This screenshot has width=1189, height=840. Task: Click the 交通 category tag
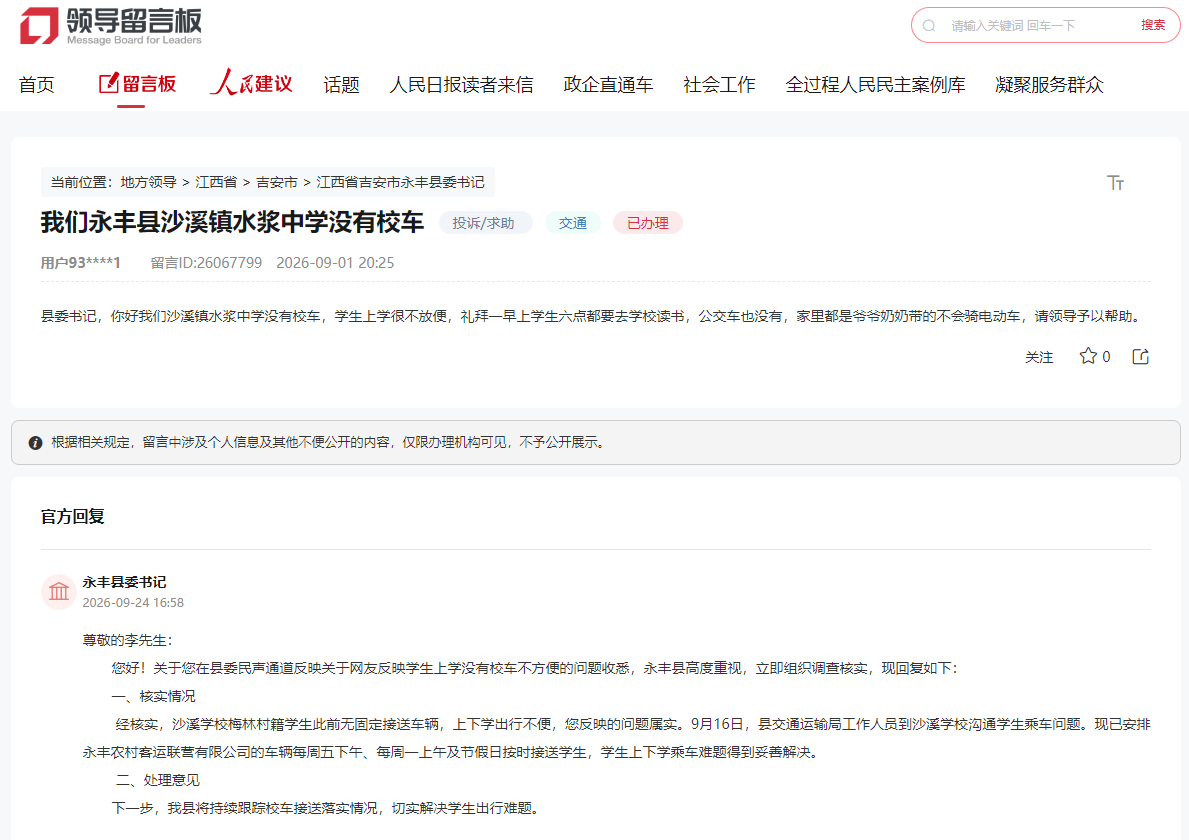coord(573,223)
